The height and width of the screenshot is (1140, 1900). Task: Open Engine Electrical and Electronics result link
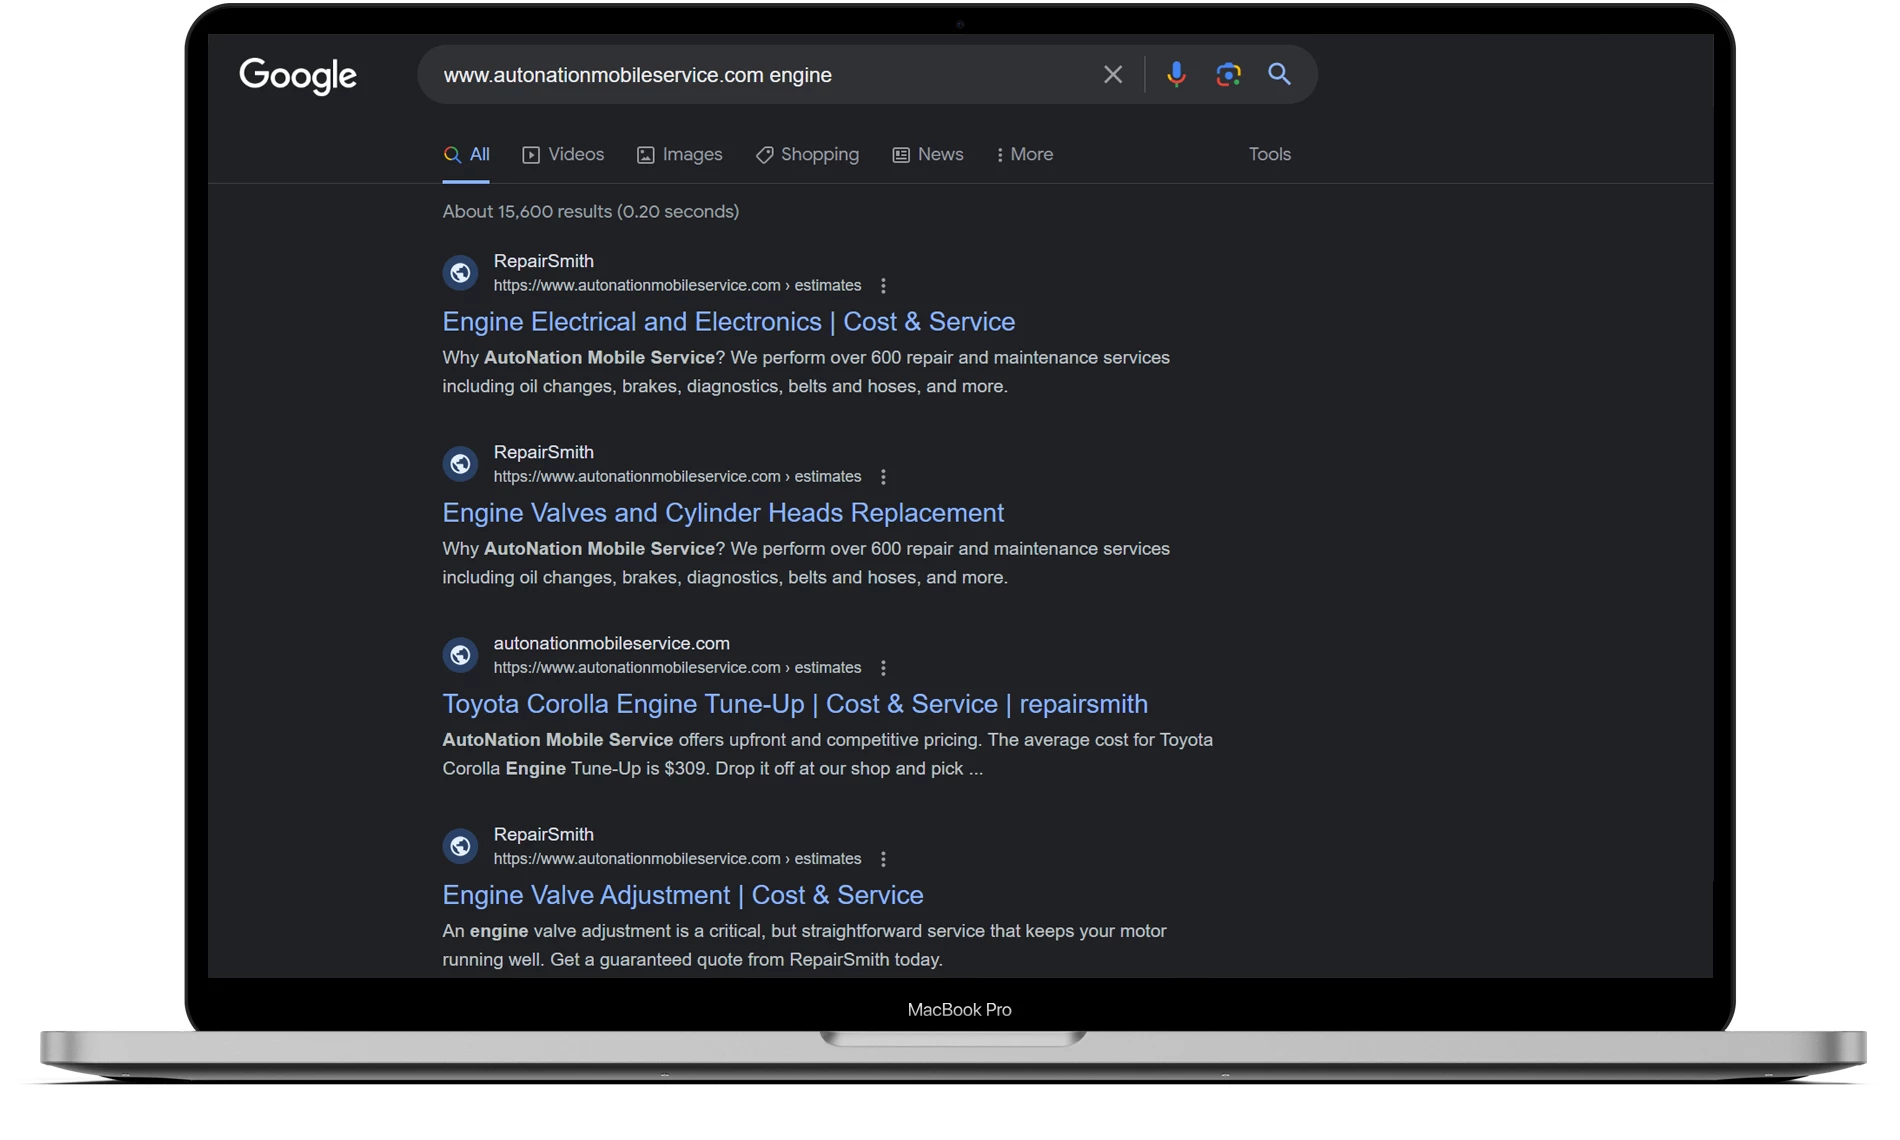pyautogui.click(x=729, y=322)
